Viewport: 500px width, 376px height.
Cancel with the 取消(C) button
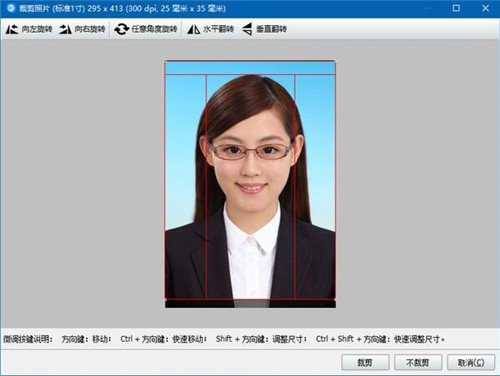pyautogui.click(x=471, y=362)
